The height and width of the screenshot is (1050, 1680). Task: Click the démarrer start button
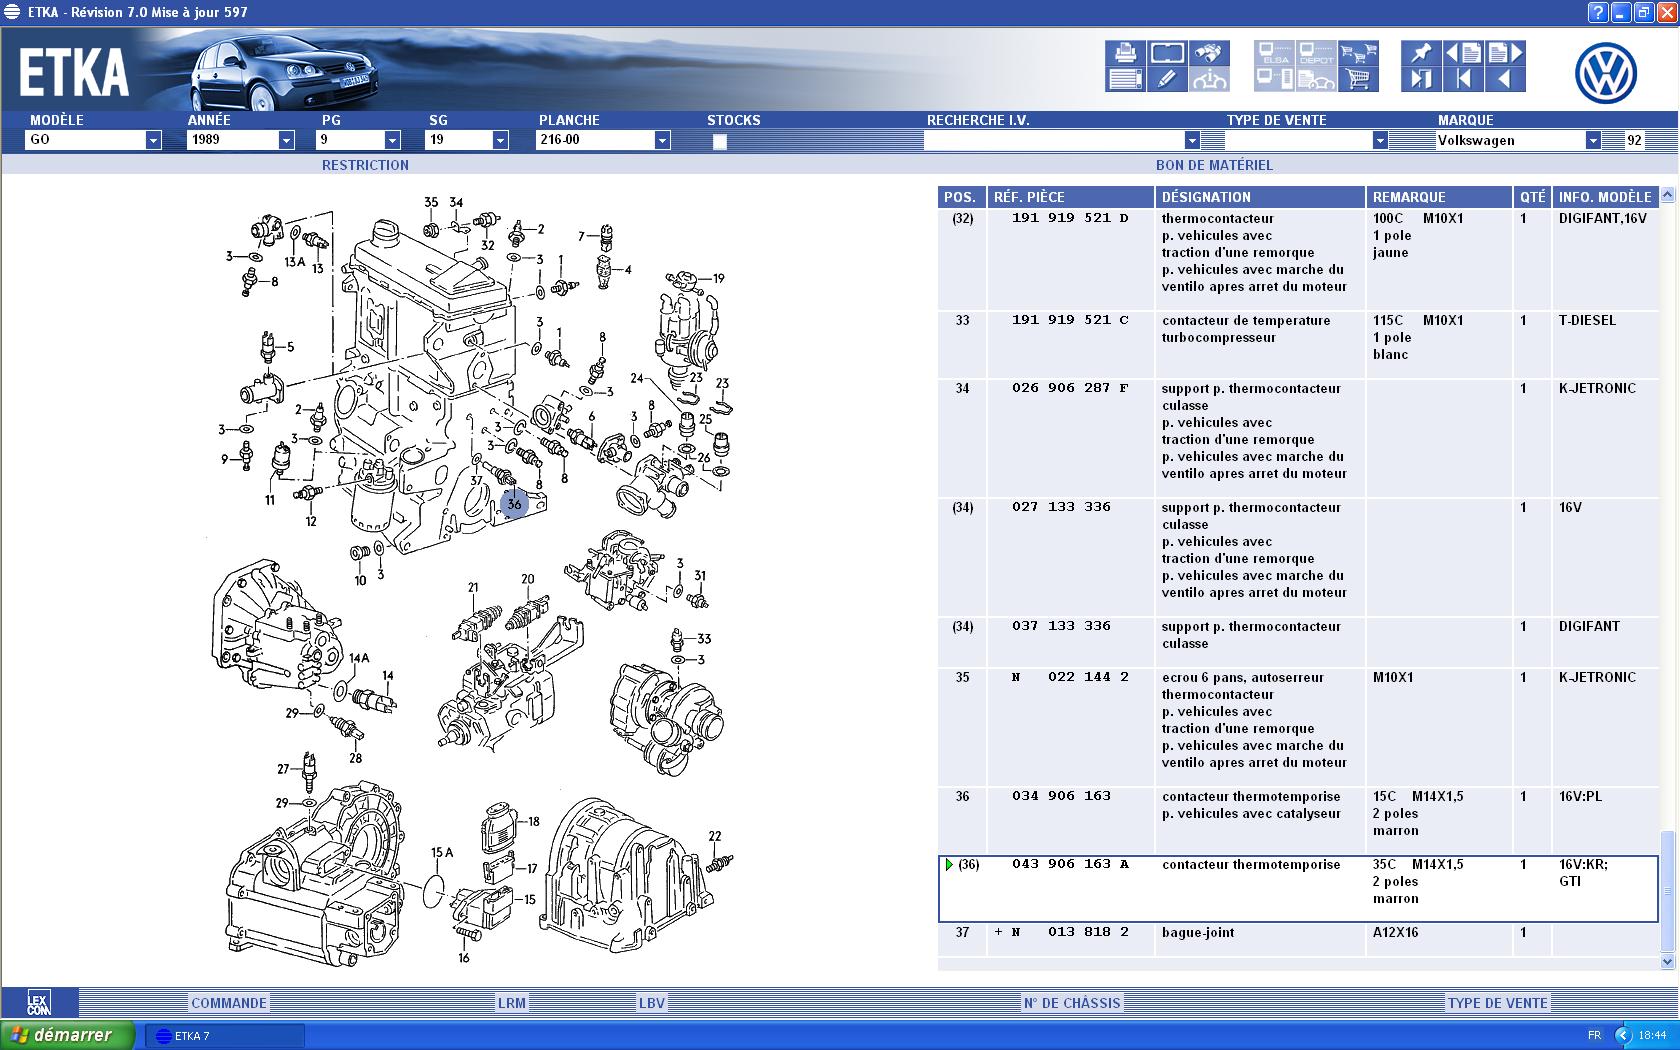tap(68, 1035)
